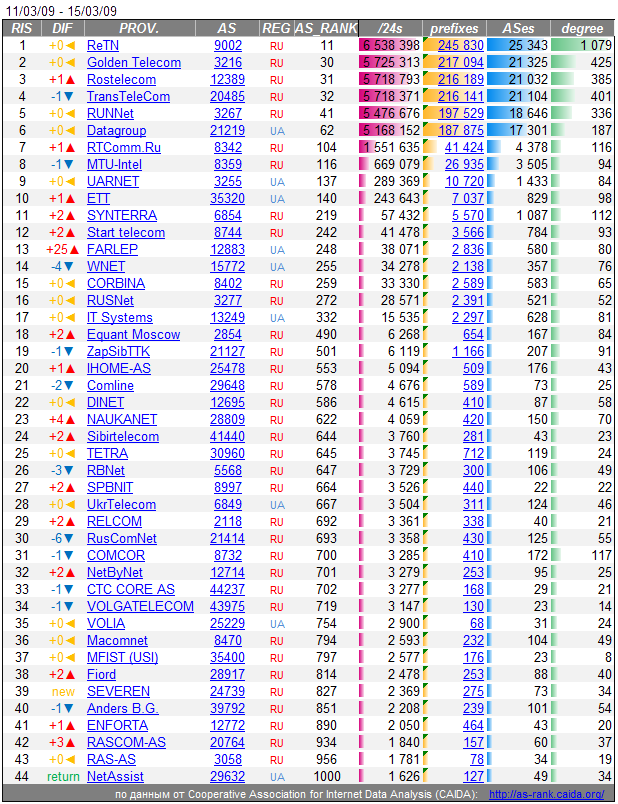
Task: Open AS number 8359 link
Action: click(228, 165)
